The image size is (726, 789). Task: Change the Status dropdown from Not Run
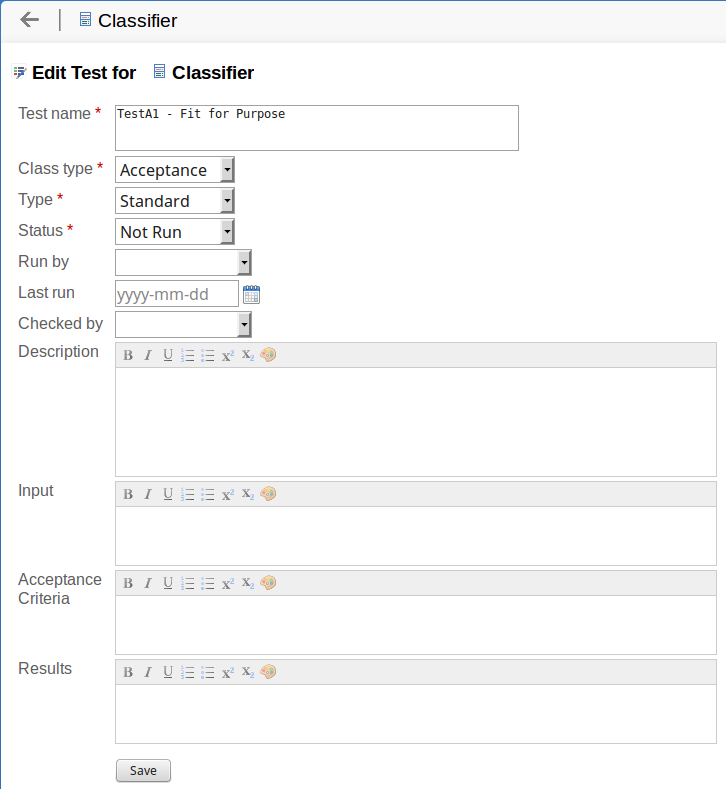point(175,232)
